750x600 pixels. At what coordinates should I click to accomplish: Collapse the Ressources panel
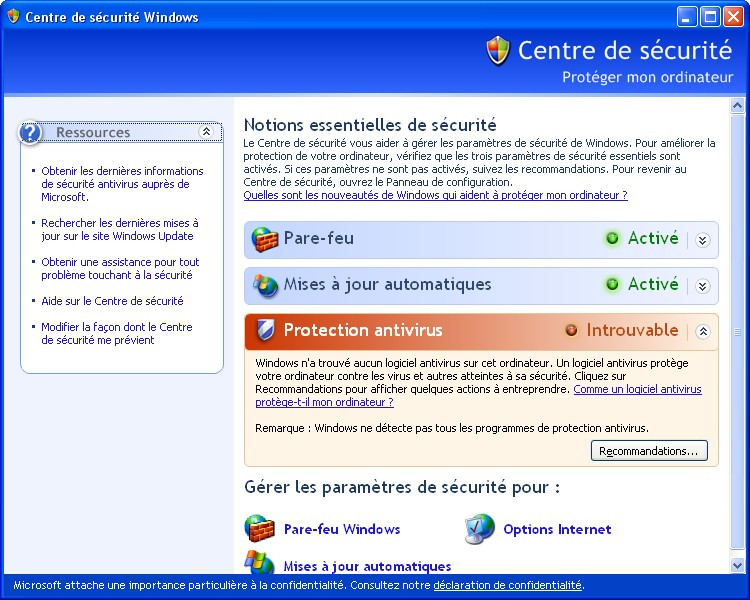point(206,132)
